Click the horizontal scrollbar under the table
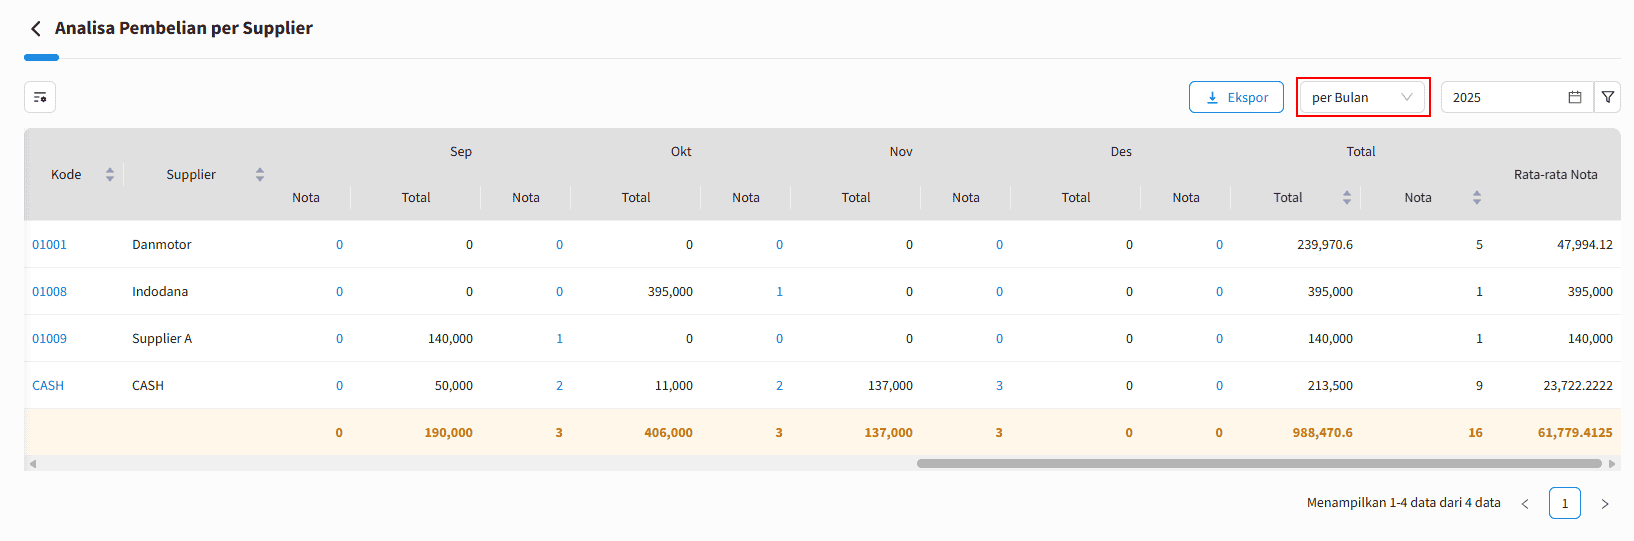This screenshot has width=1634, height=541. tap(1258, 464)
